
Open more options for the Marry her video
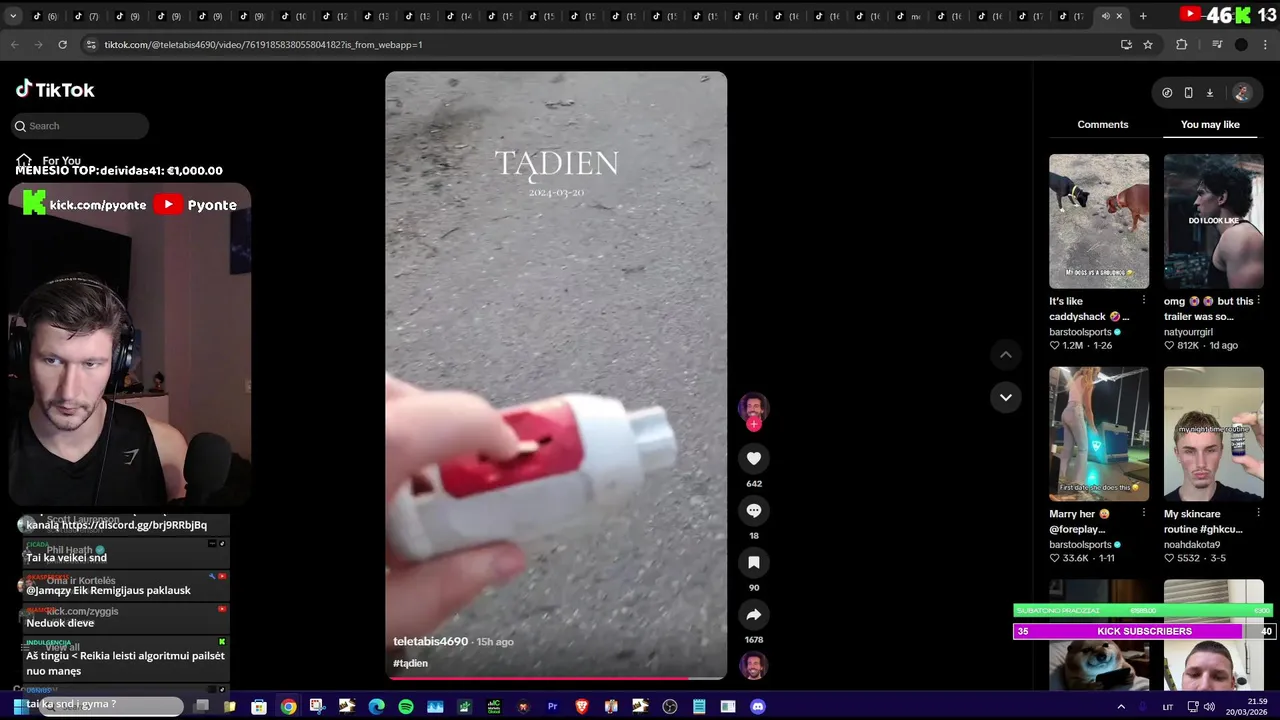click(1144, 513)
